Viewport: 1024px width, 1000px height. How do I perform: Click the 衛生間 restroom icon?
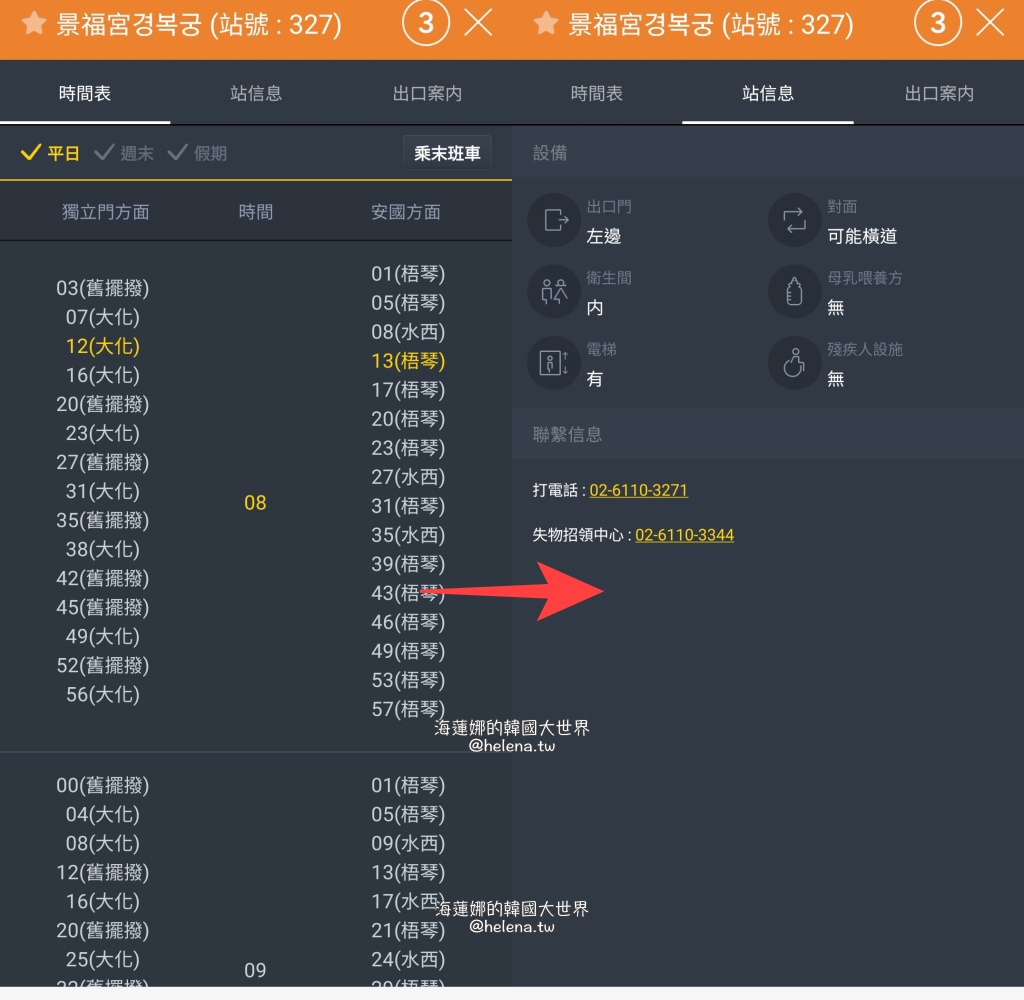[x=554, y=292]
